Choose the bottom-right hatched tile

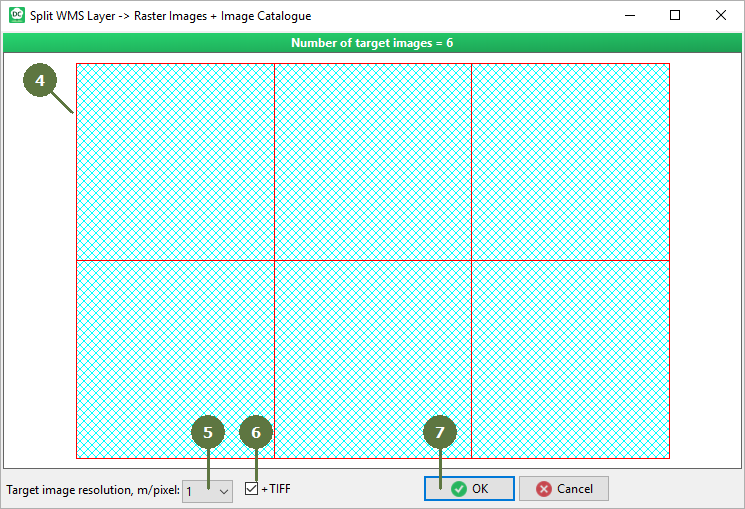pos(570,359)
